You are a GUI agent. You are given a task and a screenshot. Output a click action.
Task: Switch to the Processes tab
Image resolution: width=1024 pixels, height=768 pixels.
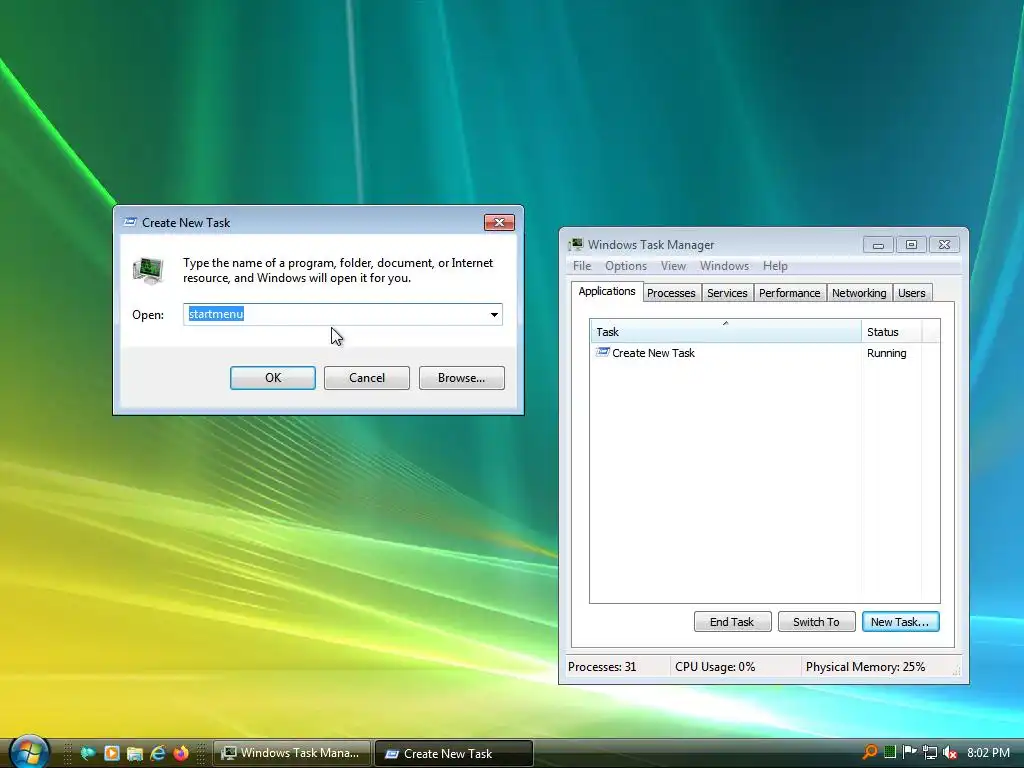[671, 293]
